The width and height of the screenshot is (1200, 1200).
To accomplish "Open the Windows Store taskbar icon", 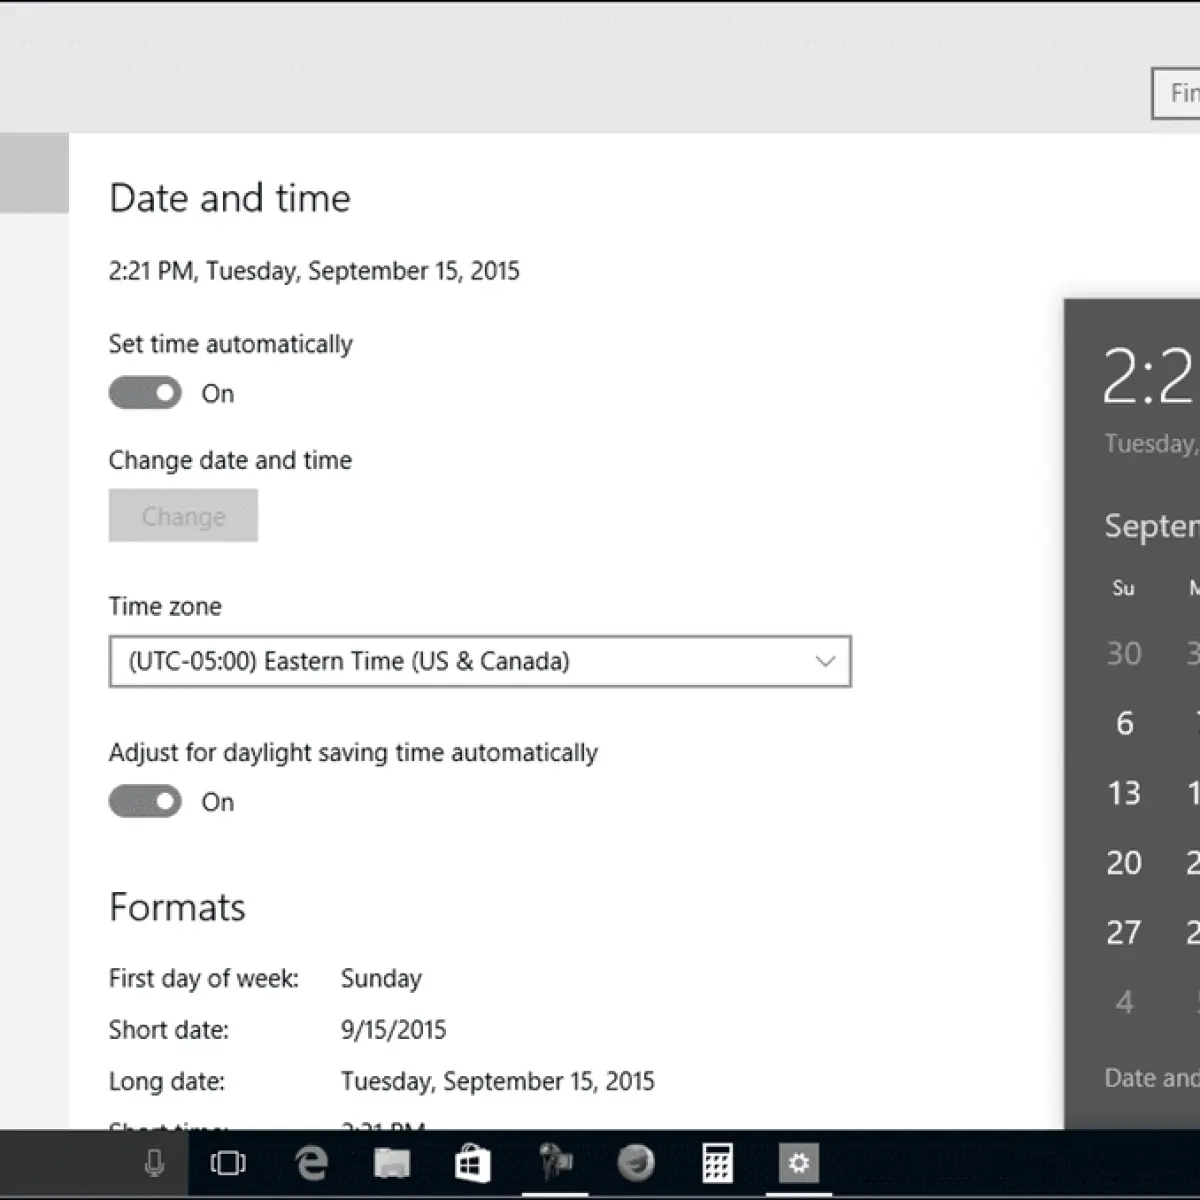I will [x=472, y=1163].
